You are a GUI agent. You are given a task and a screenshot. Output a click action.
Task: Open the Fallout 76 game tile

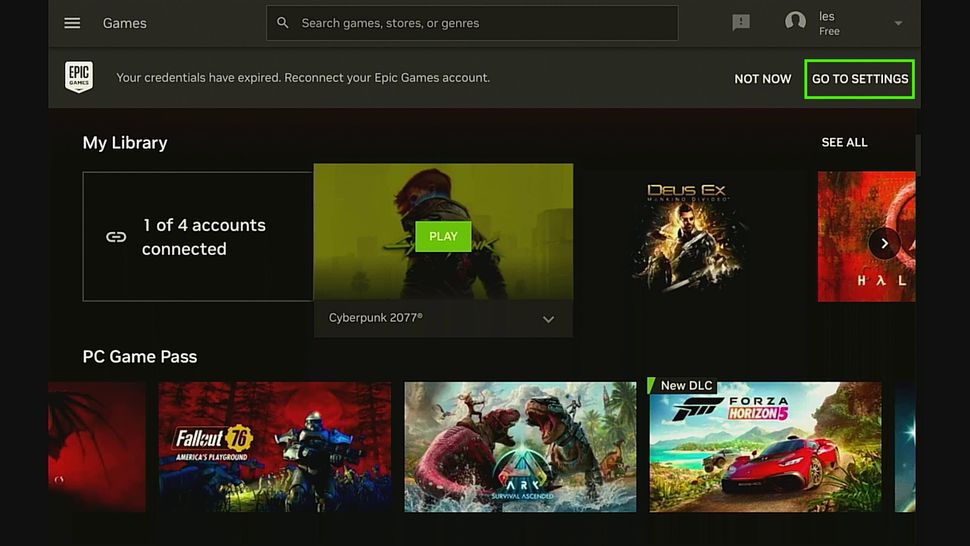click(x=275, y=446)
